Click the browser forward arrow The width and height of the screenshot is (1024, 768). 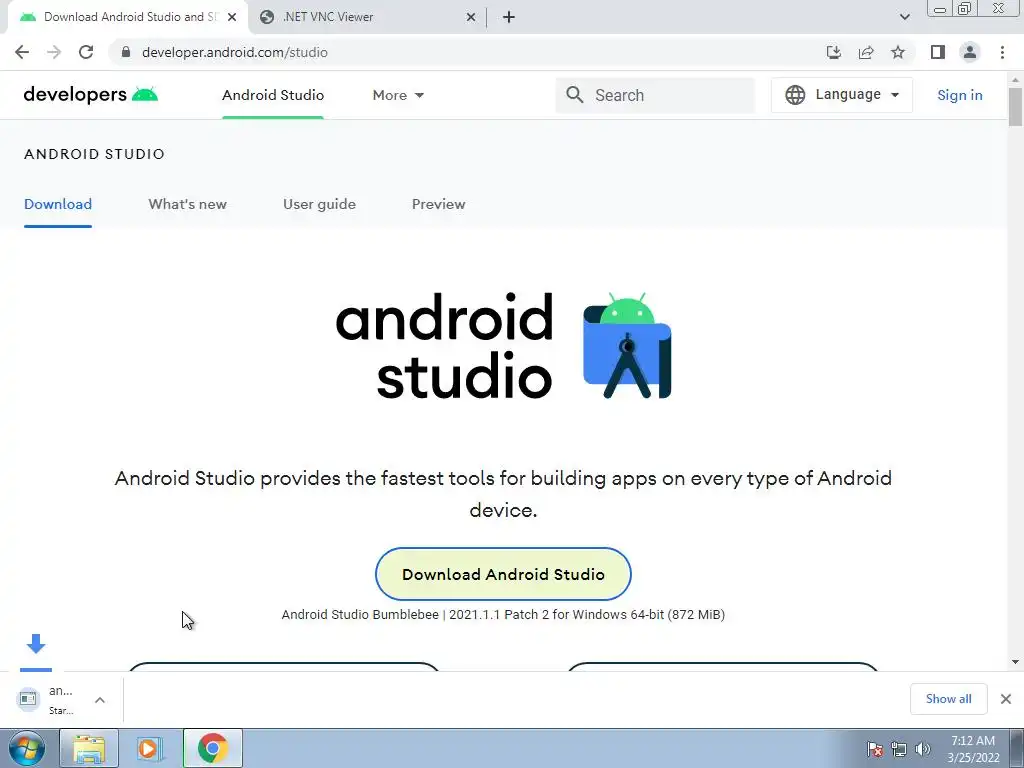[x=54, y=52]
